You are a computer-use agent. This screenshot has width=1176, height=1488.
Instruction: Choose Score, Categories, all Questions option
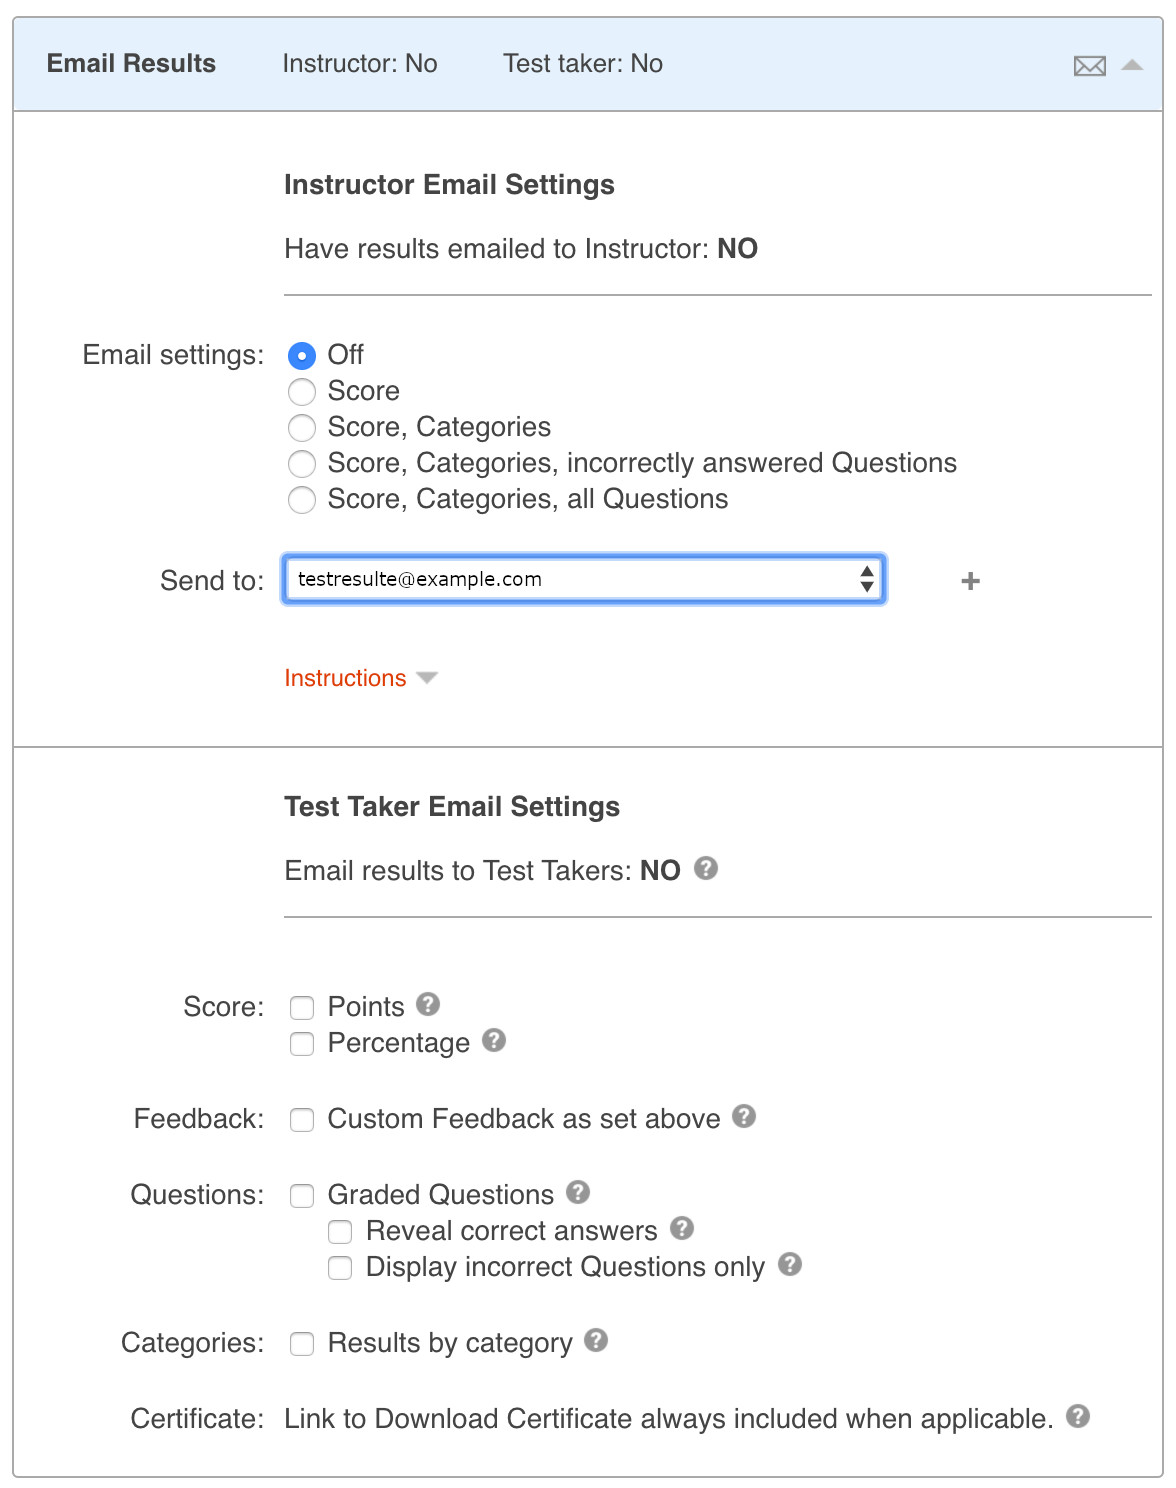point(302,500)
